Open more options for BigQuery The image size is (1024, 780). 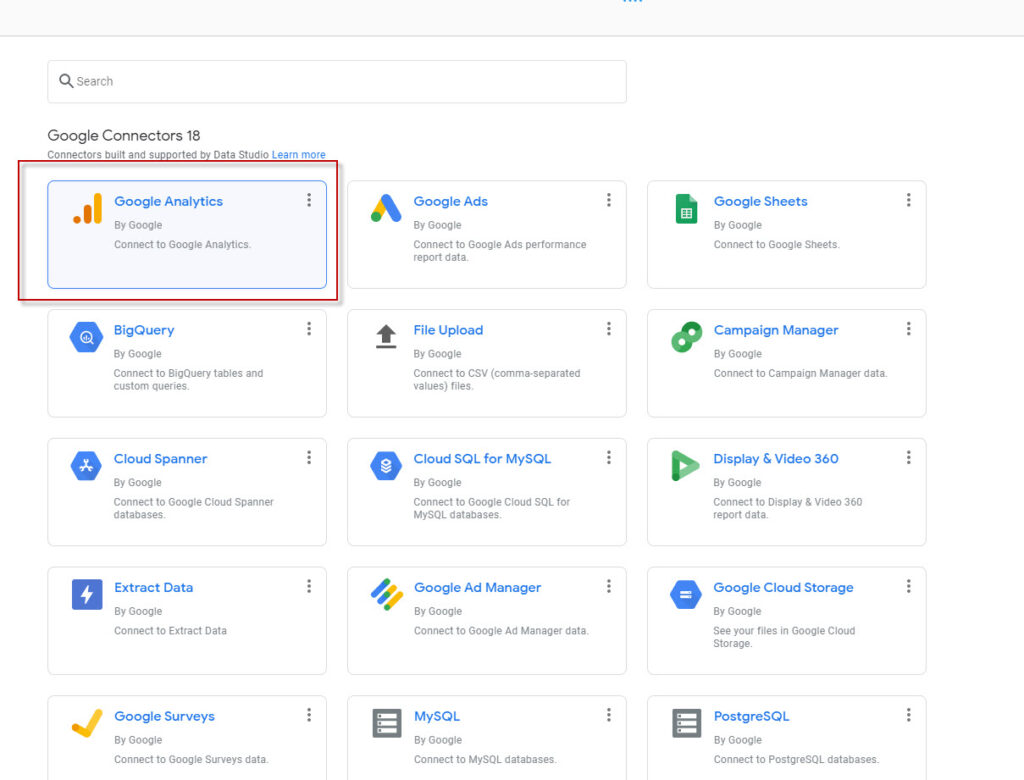click(x=309, y=329)
